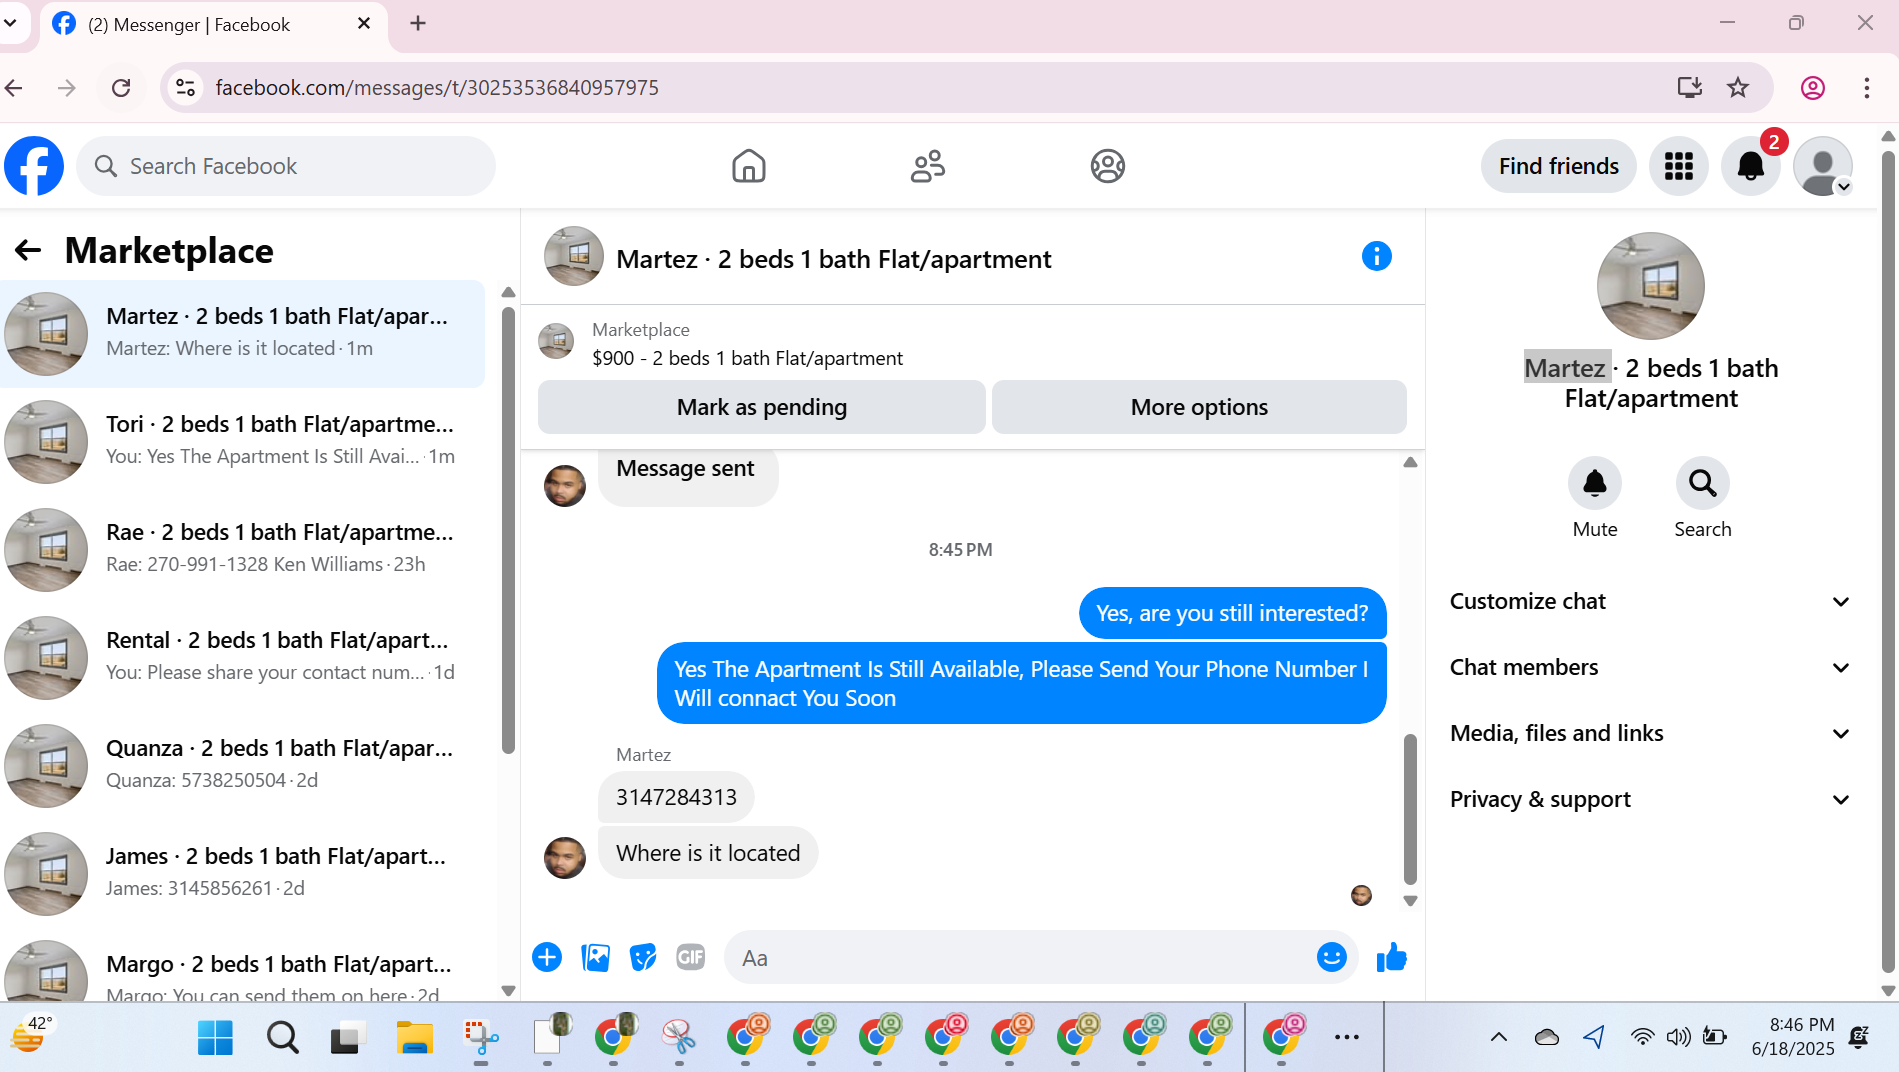This screenshot has height=1072, width=1899.
Task: Install app icon in address bar
Action: [x=1690, y=88]
